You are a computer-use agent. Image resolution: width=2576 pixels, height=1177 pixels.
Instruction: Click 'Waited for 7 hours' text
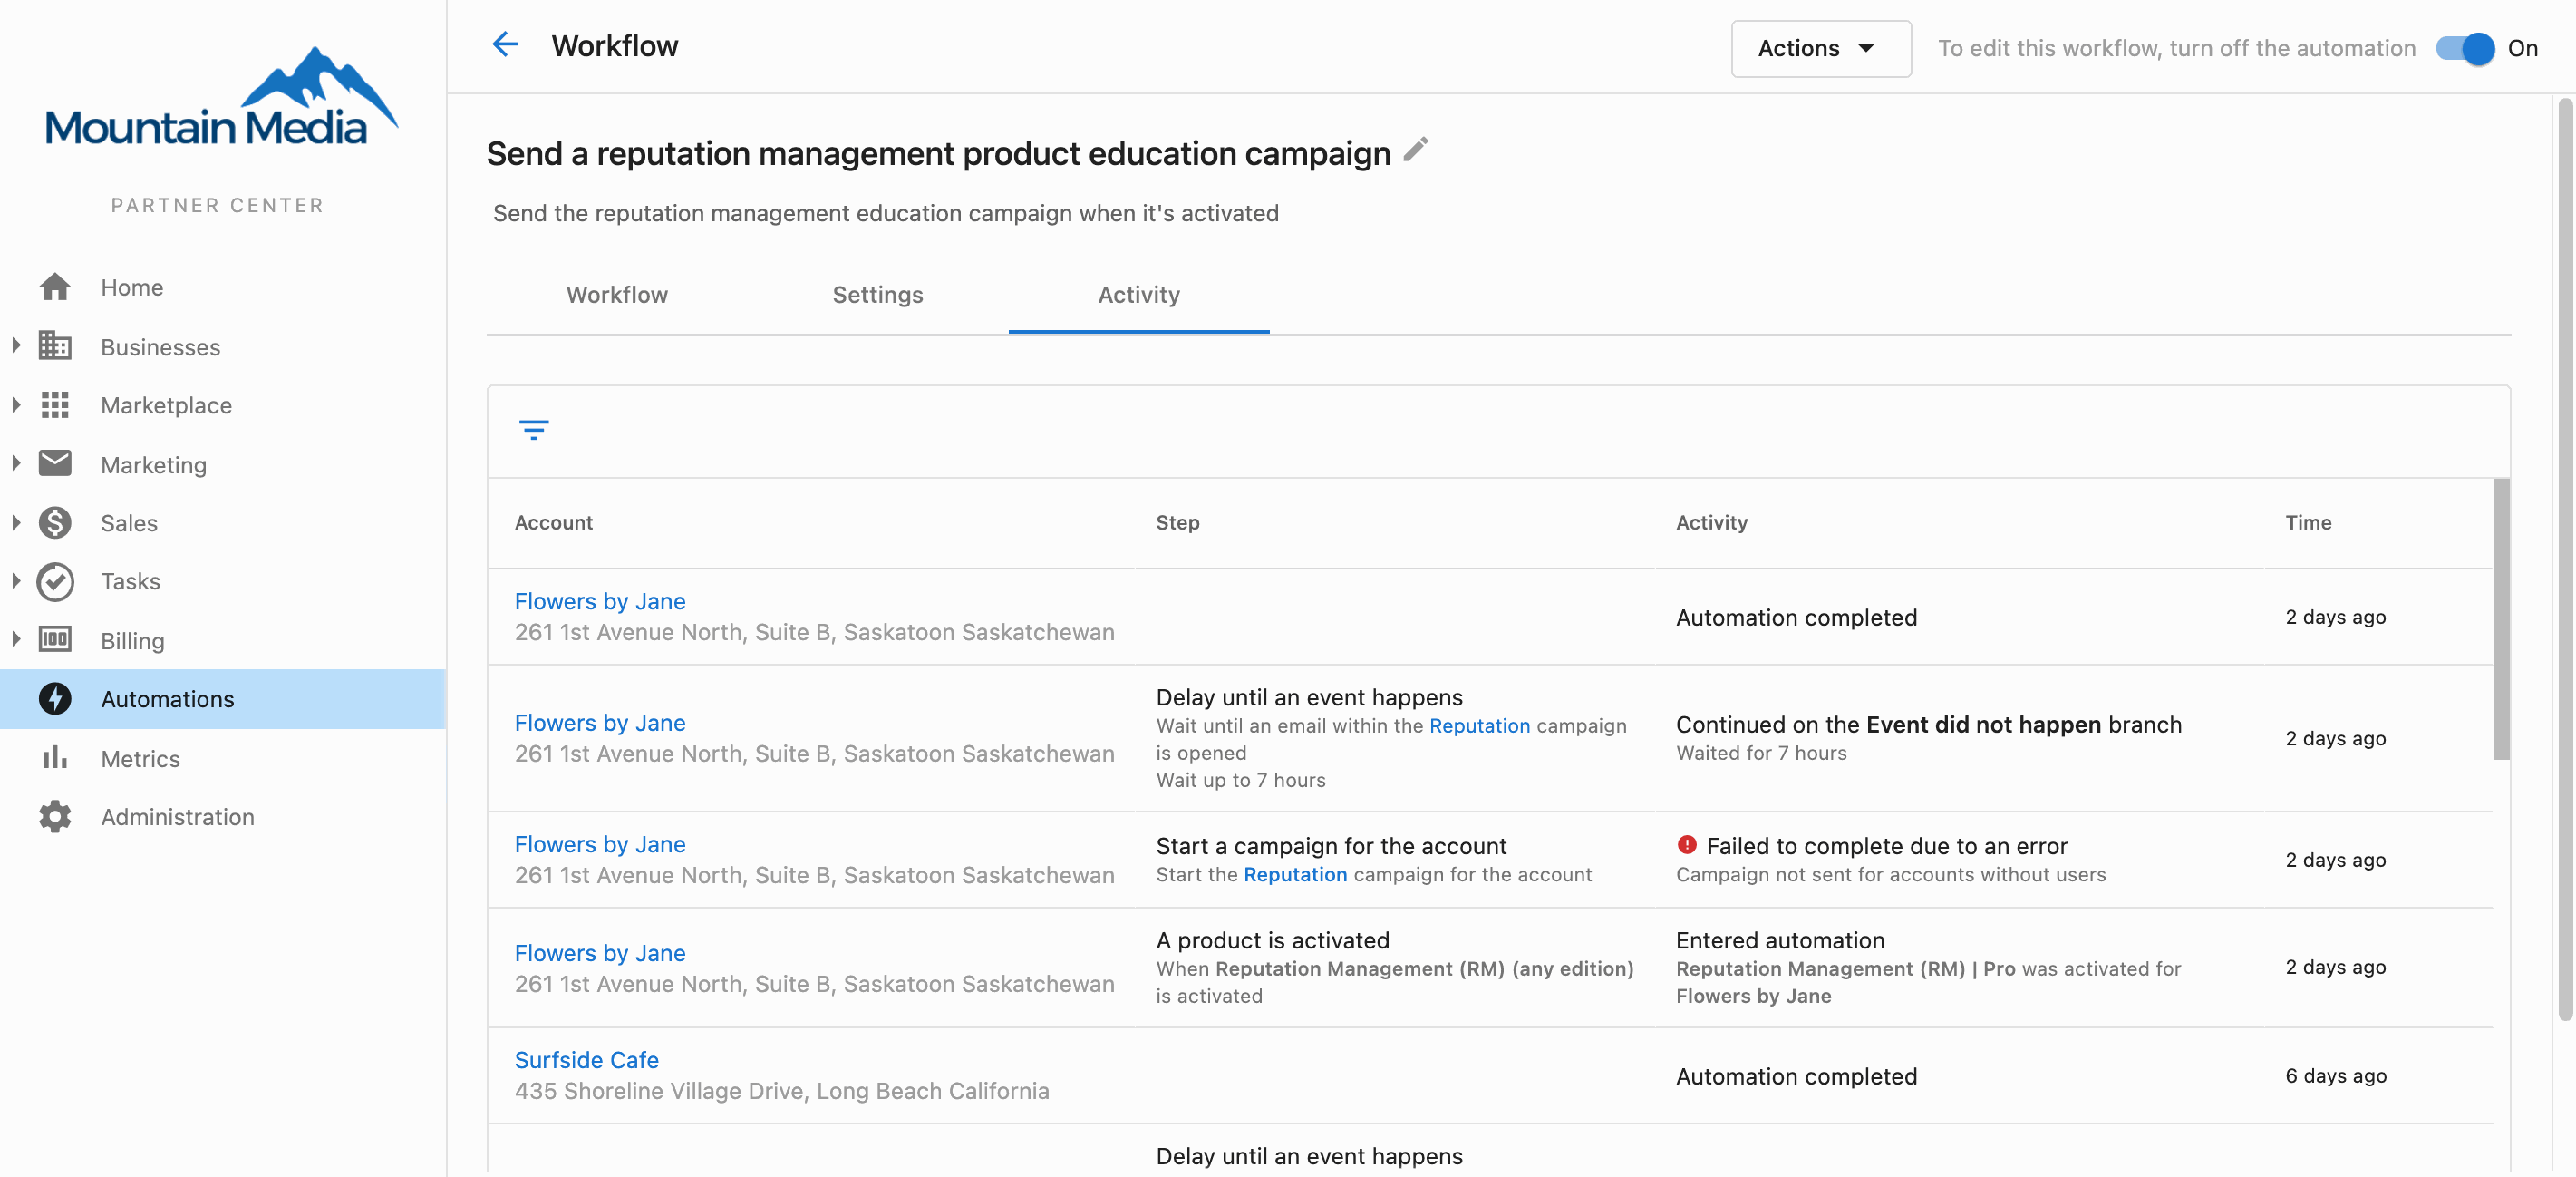pyautogui.click(x=1761, y=753)
